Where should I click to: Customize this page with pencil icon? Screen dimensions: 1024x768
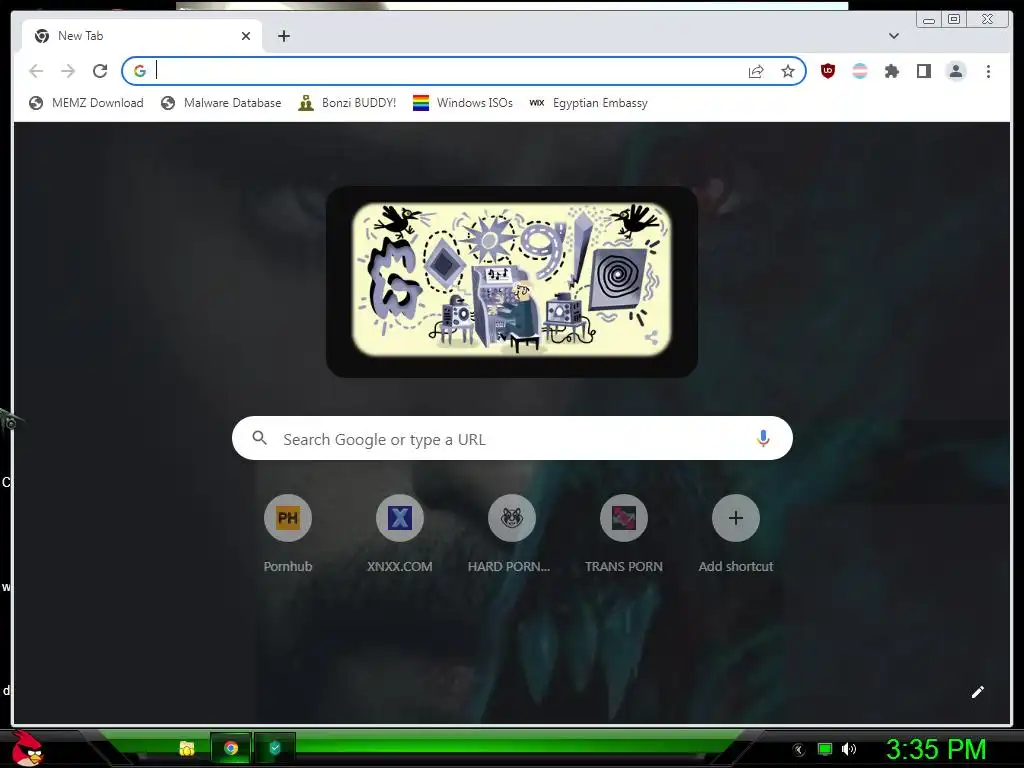point(978,692)
